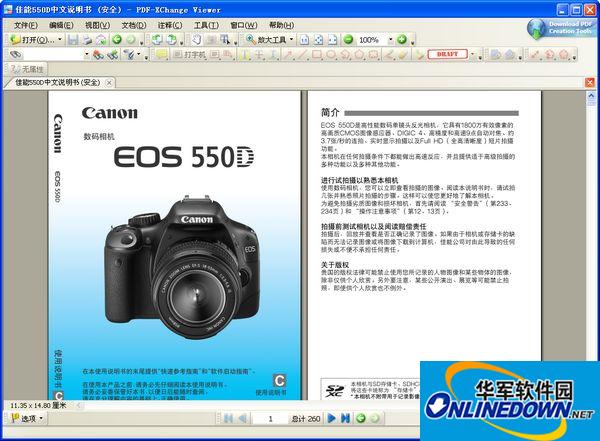Click the bottom green previous-view arrow
This screenshot has height=441, width=600.
(x=361, y=418)
